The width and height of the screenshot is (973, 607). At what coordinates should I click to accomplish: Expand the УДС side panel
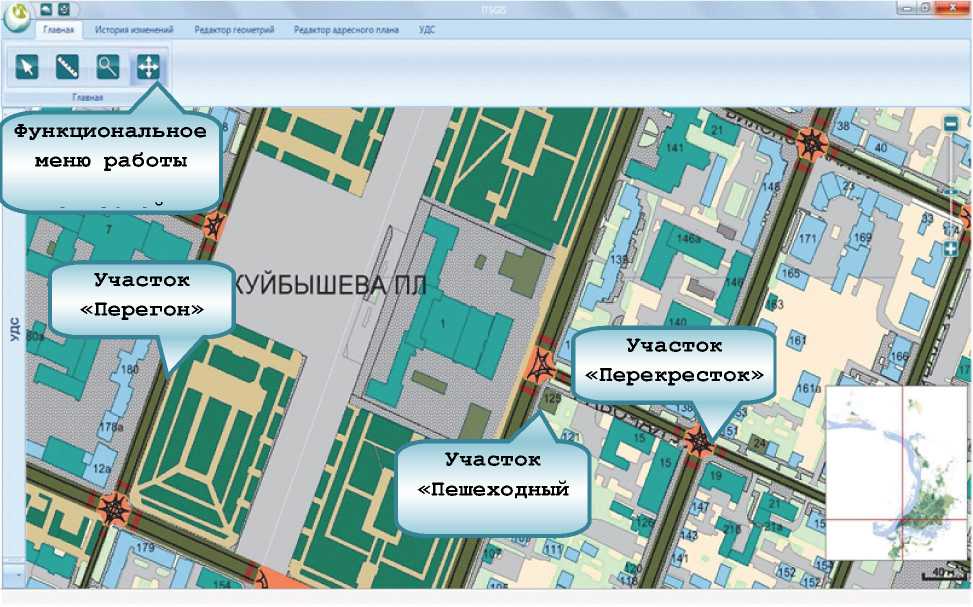pyautogui.click(x=14, y=330)
